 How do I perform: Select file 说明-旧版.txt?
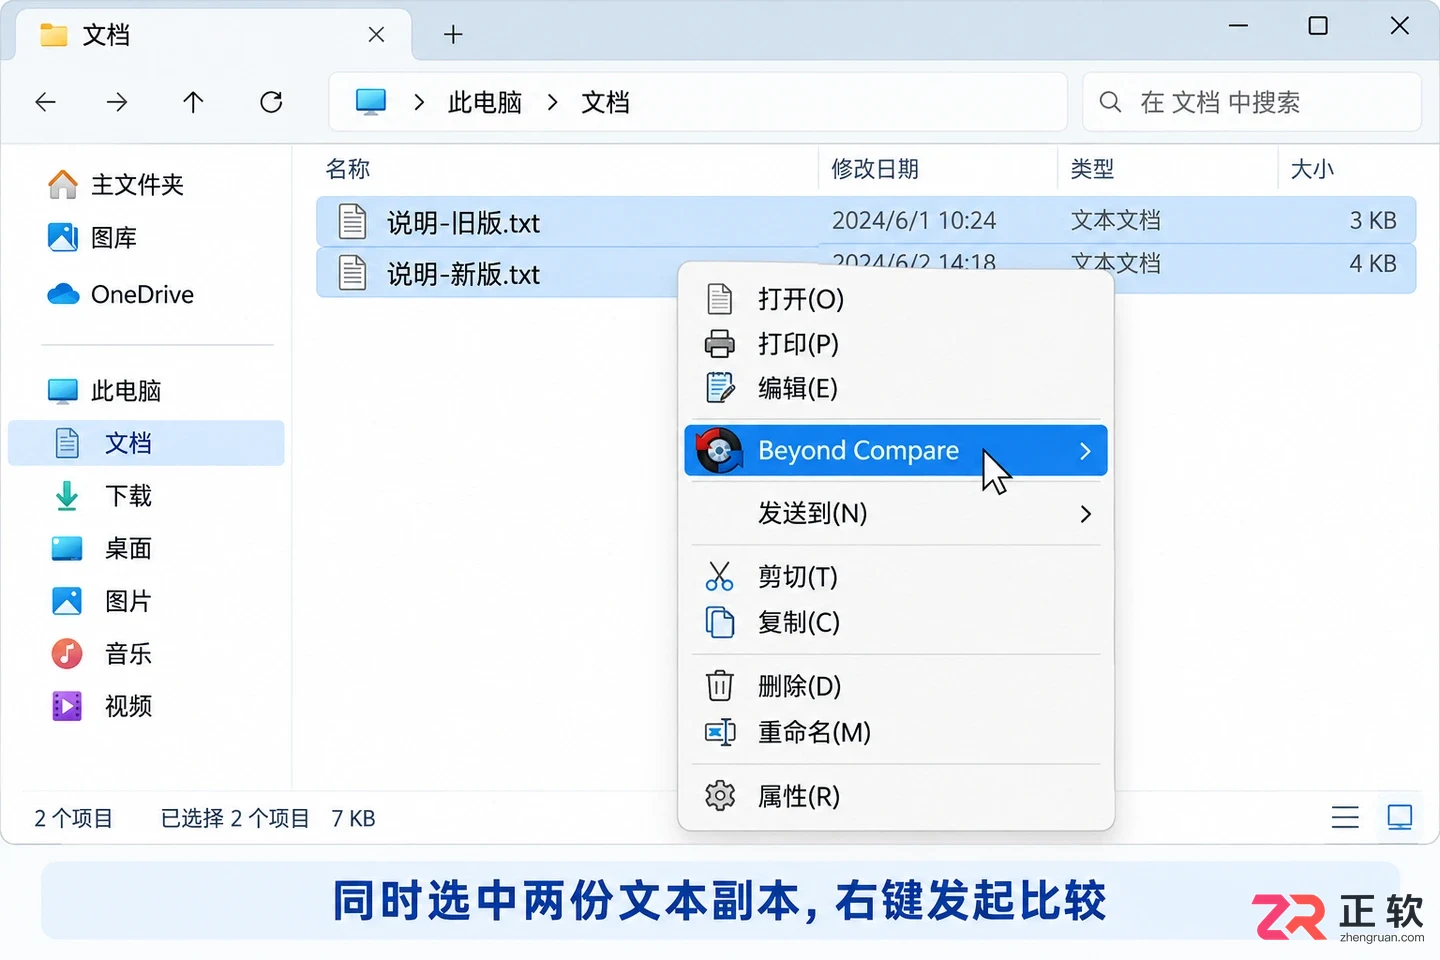[x=866, y=221]
